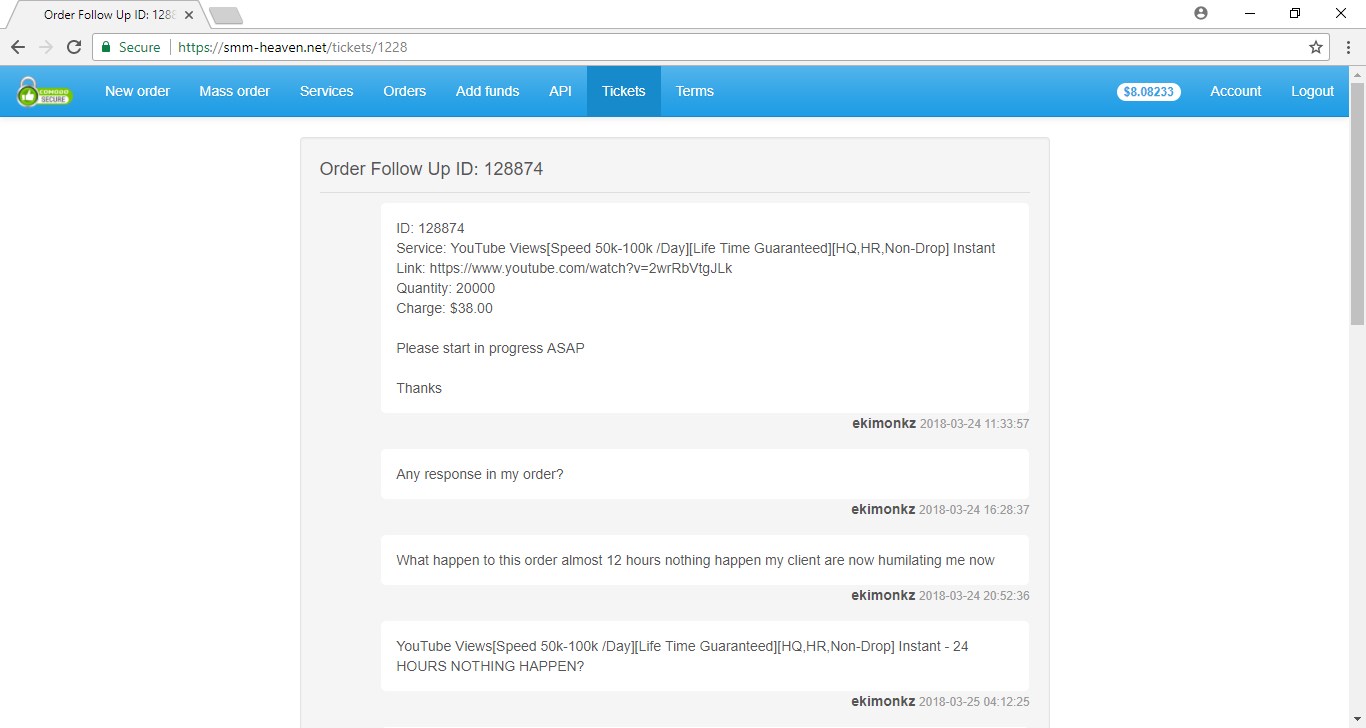This screenshot has width=1366, height=728.
Task: Open Add funds page
Action: click(x=488, y=91)
